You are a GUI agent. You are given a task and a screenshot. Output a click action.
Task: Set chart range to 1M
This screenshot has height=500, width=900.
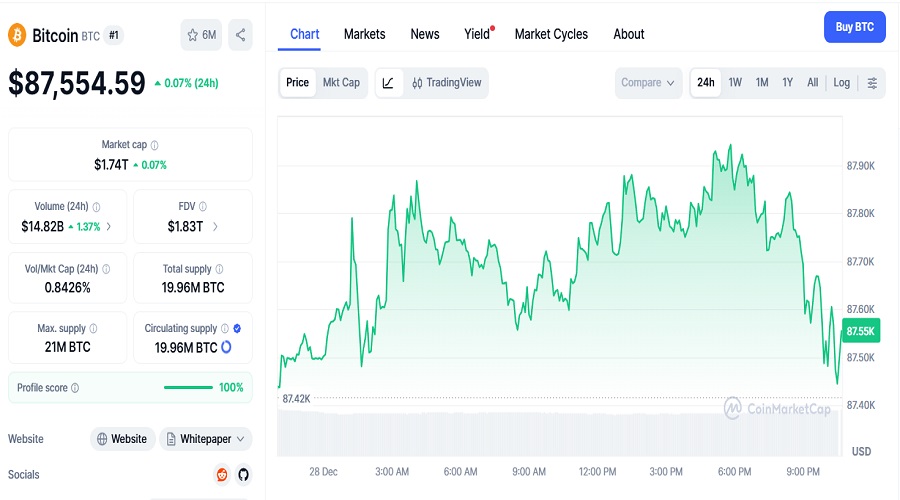point(762,83)
